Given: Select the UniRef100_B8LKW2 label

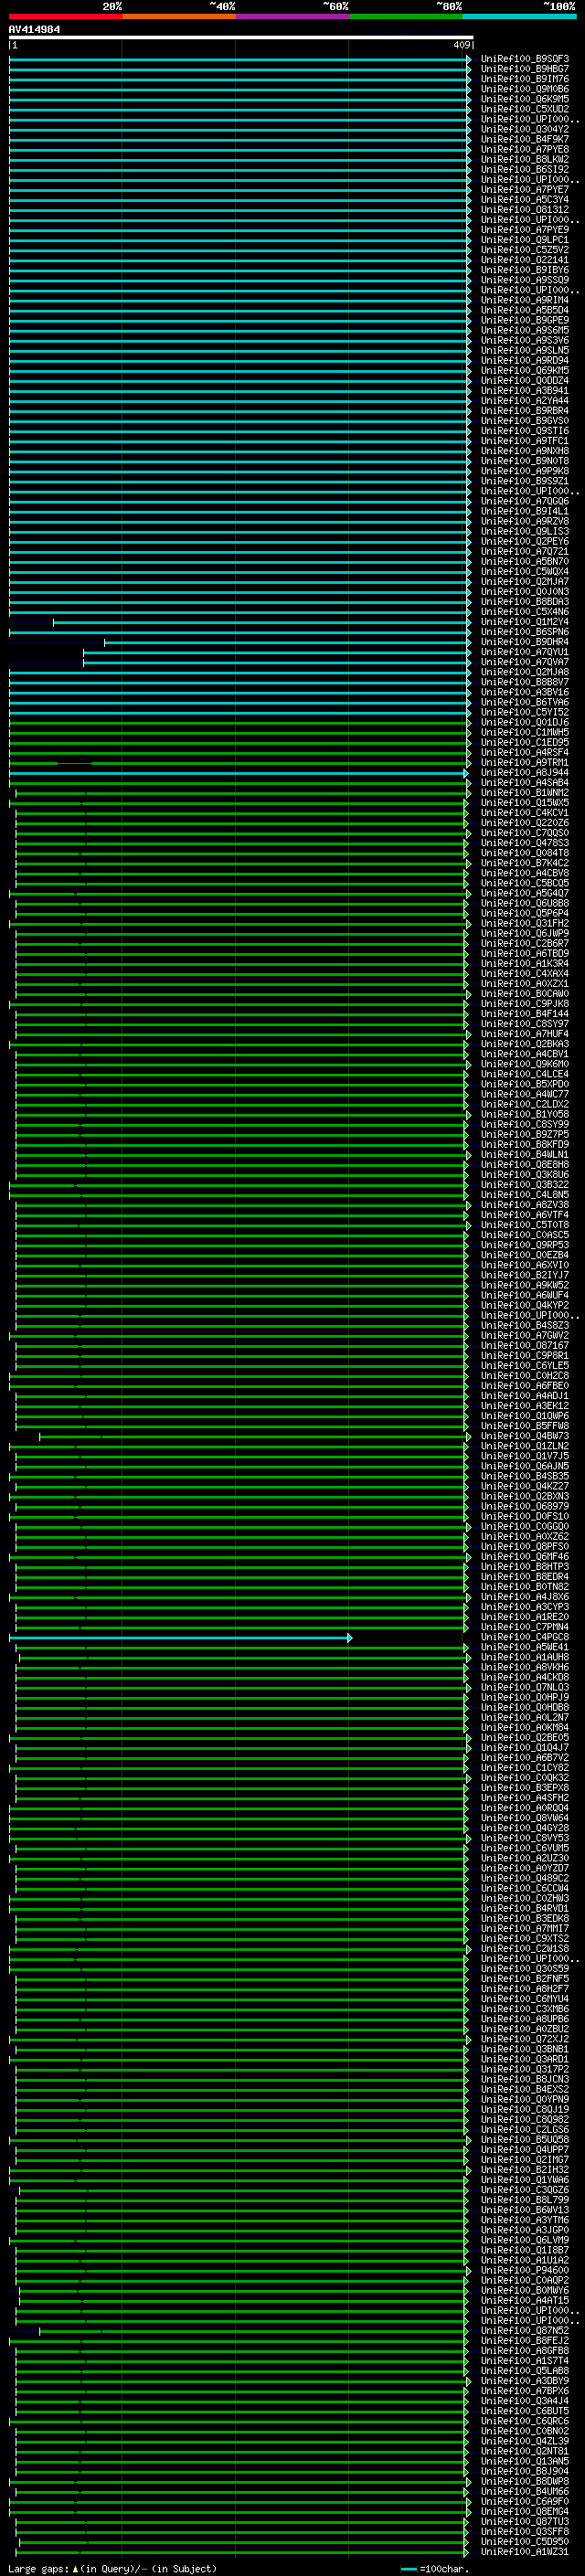Looking at the screenshot, I should (524, 159).
